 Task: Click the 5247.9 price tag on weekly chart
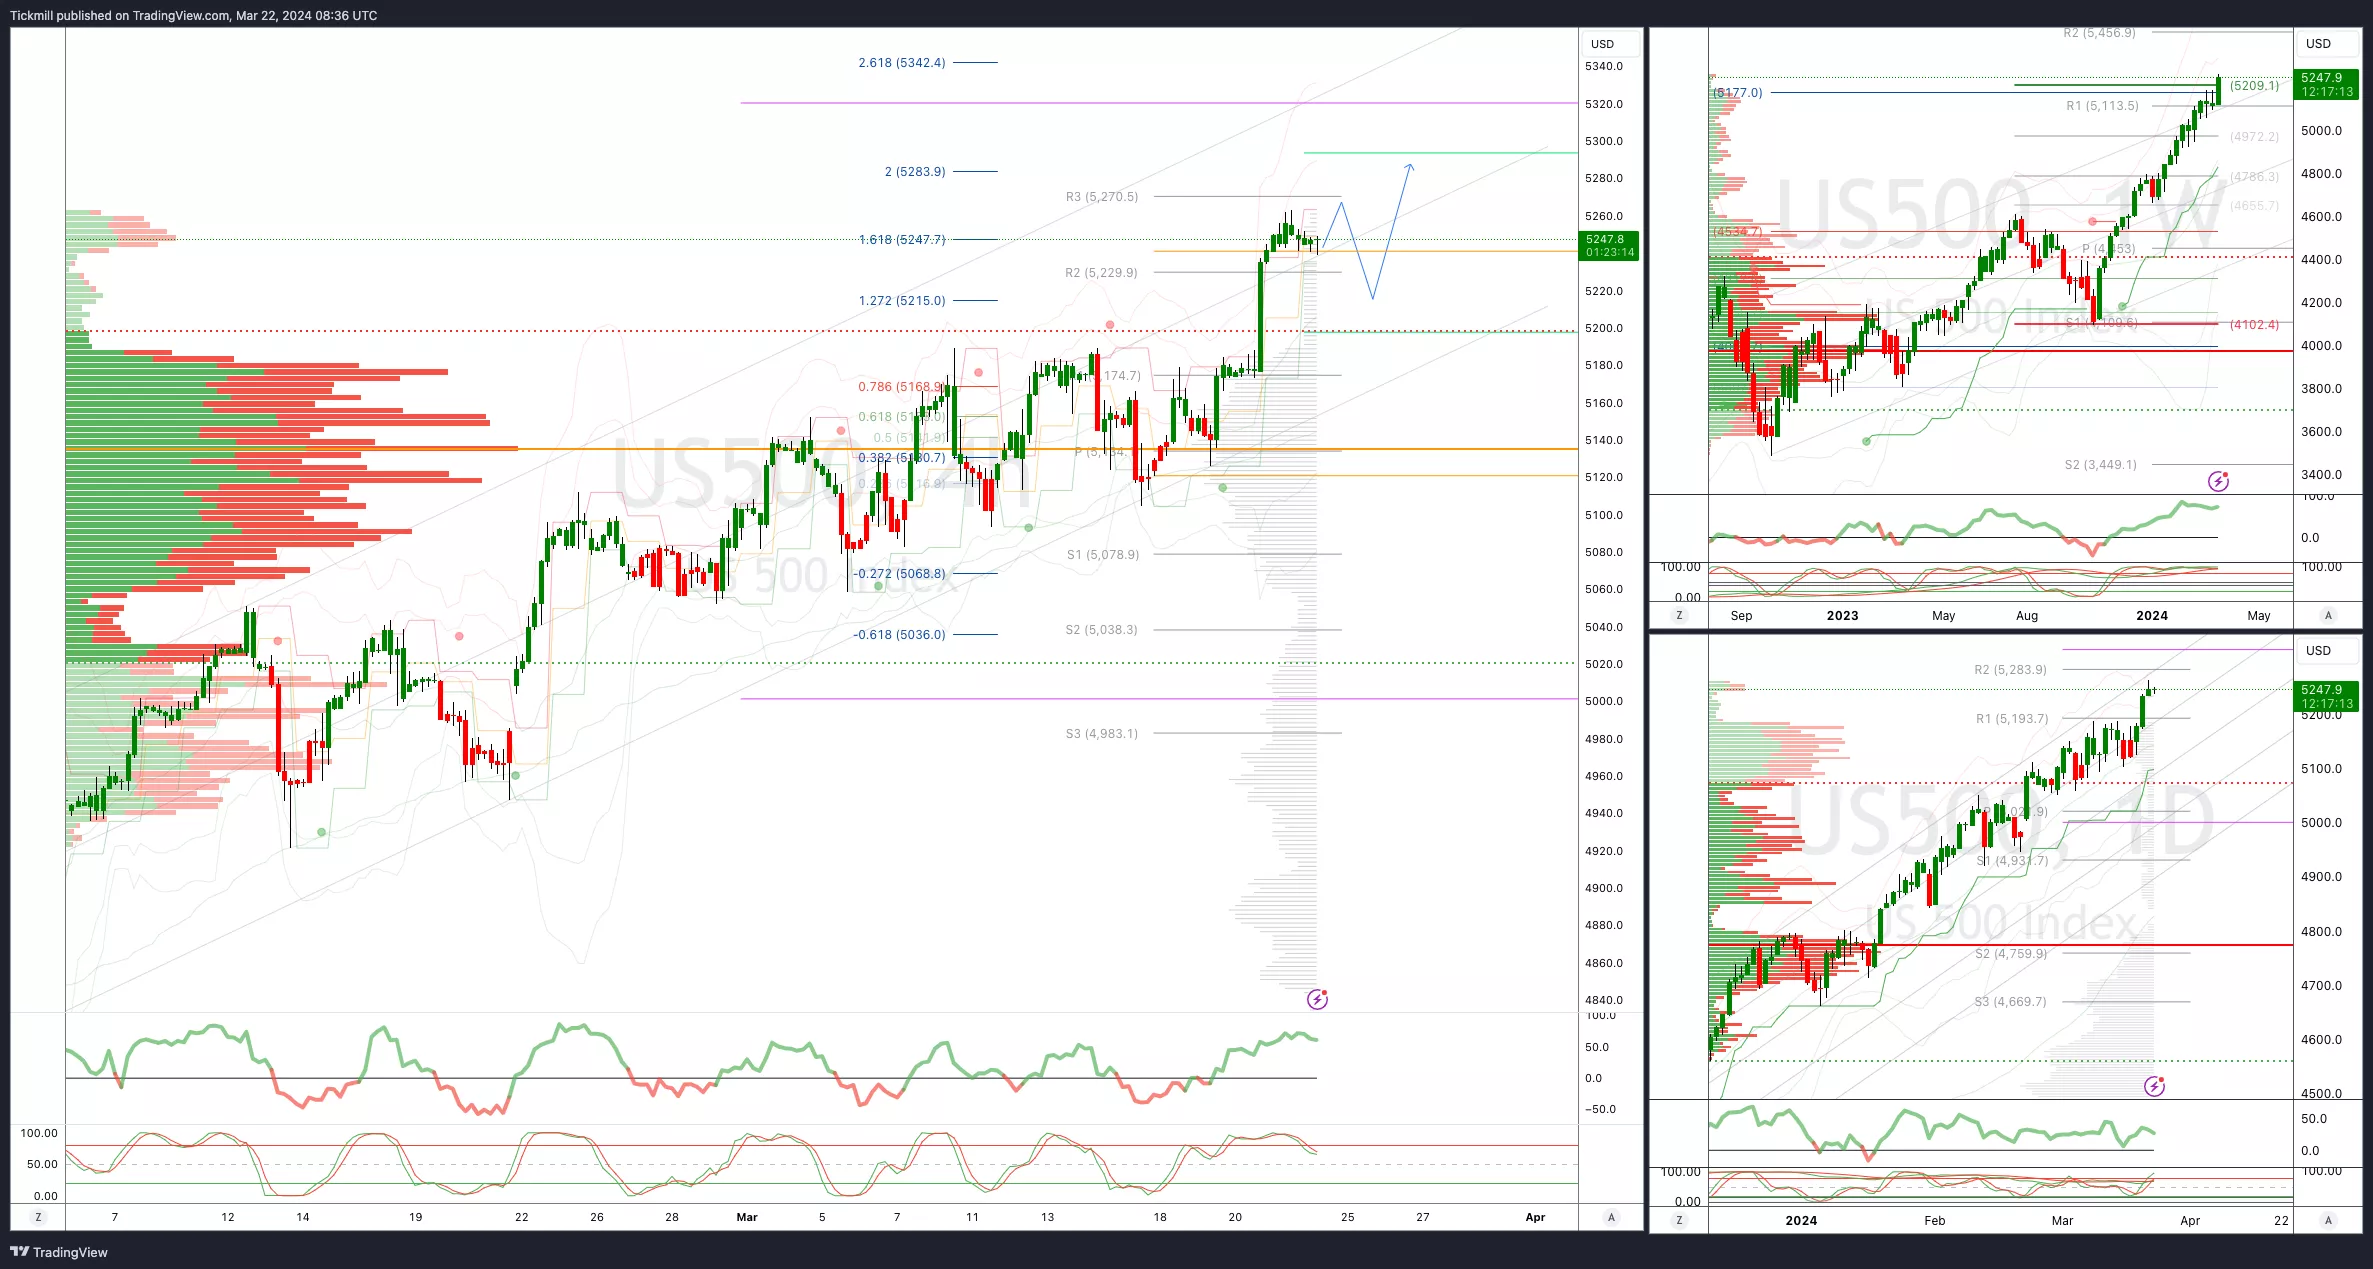pyautogui.click(x=2327, y=84)
